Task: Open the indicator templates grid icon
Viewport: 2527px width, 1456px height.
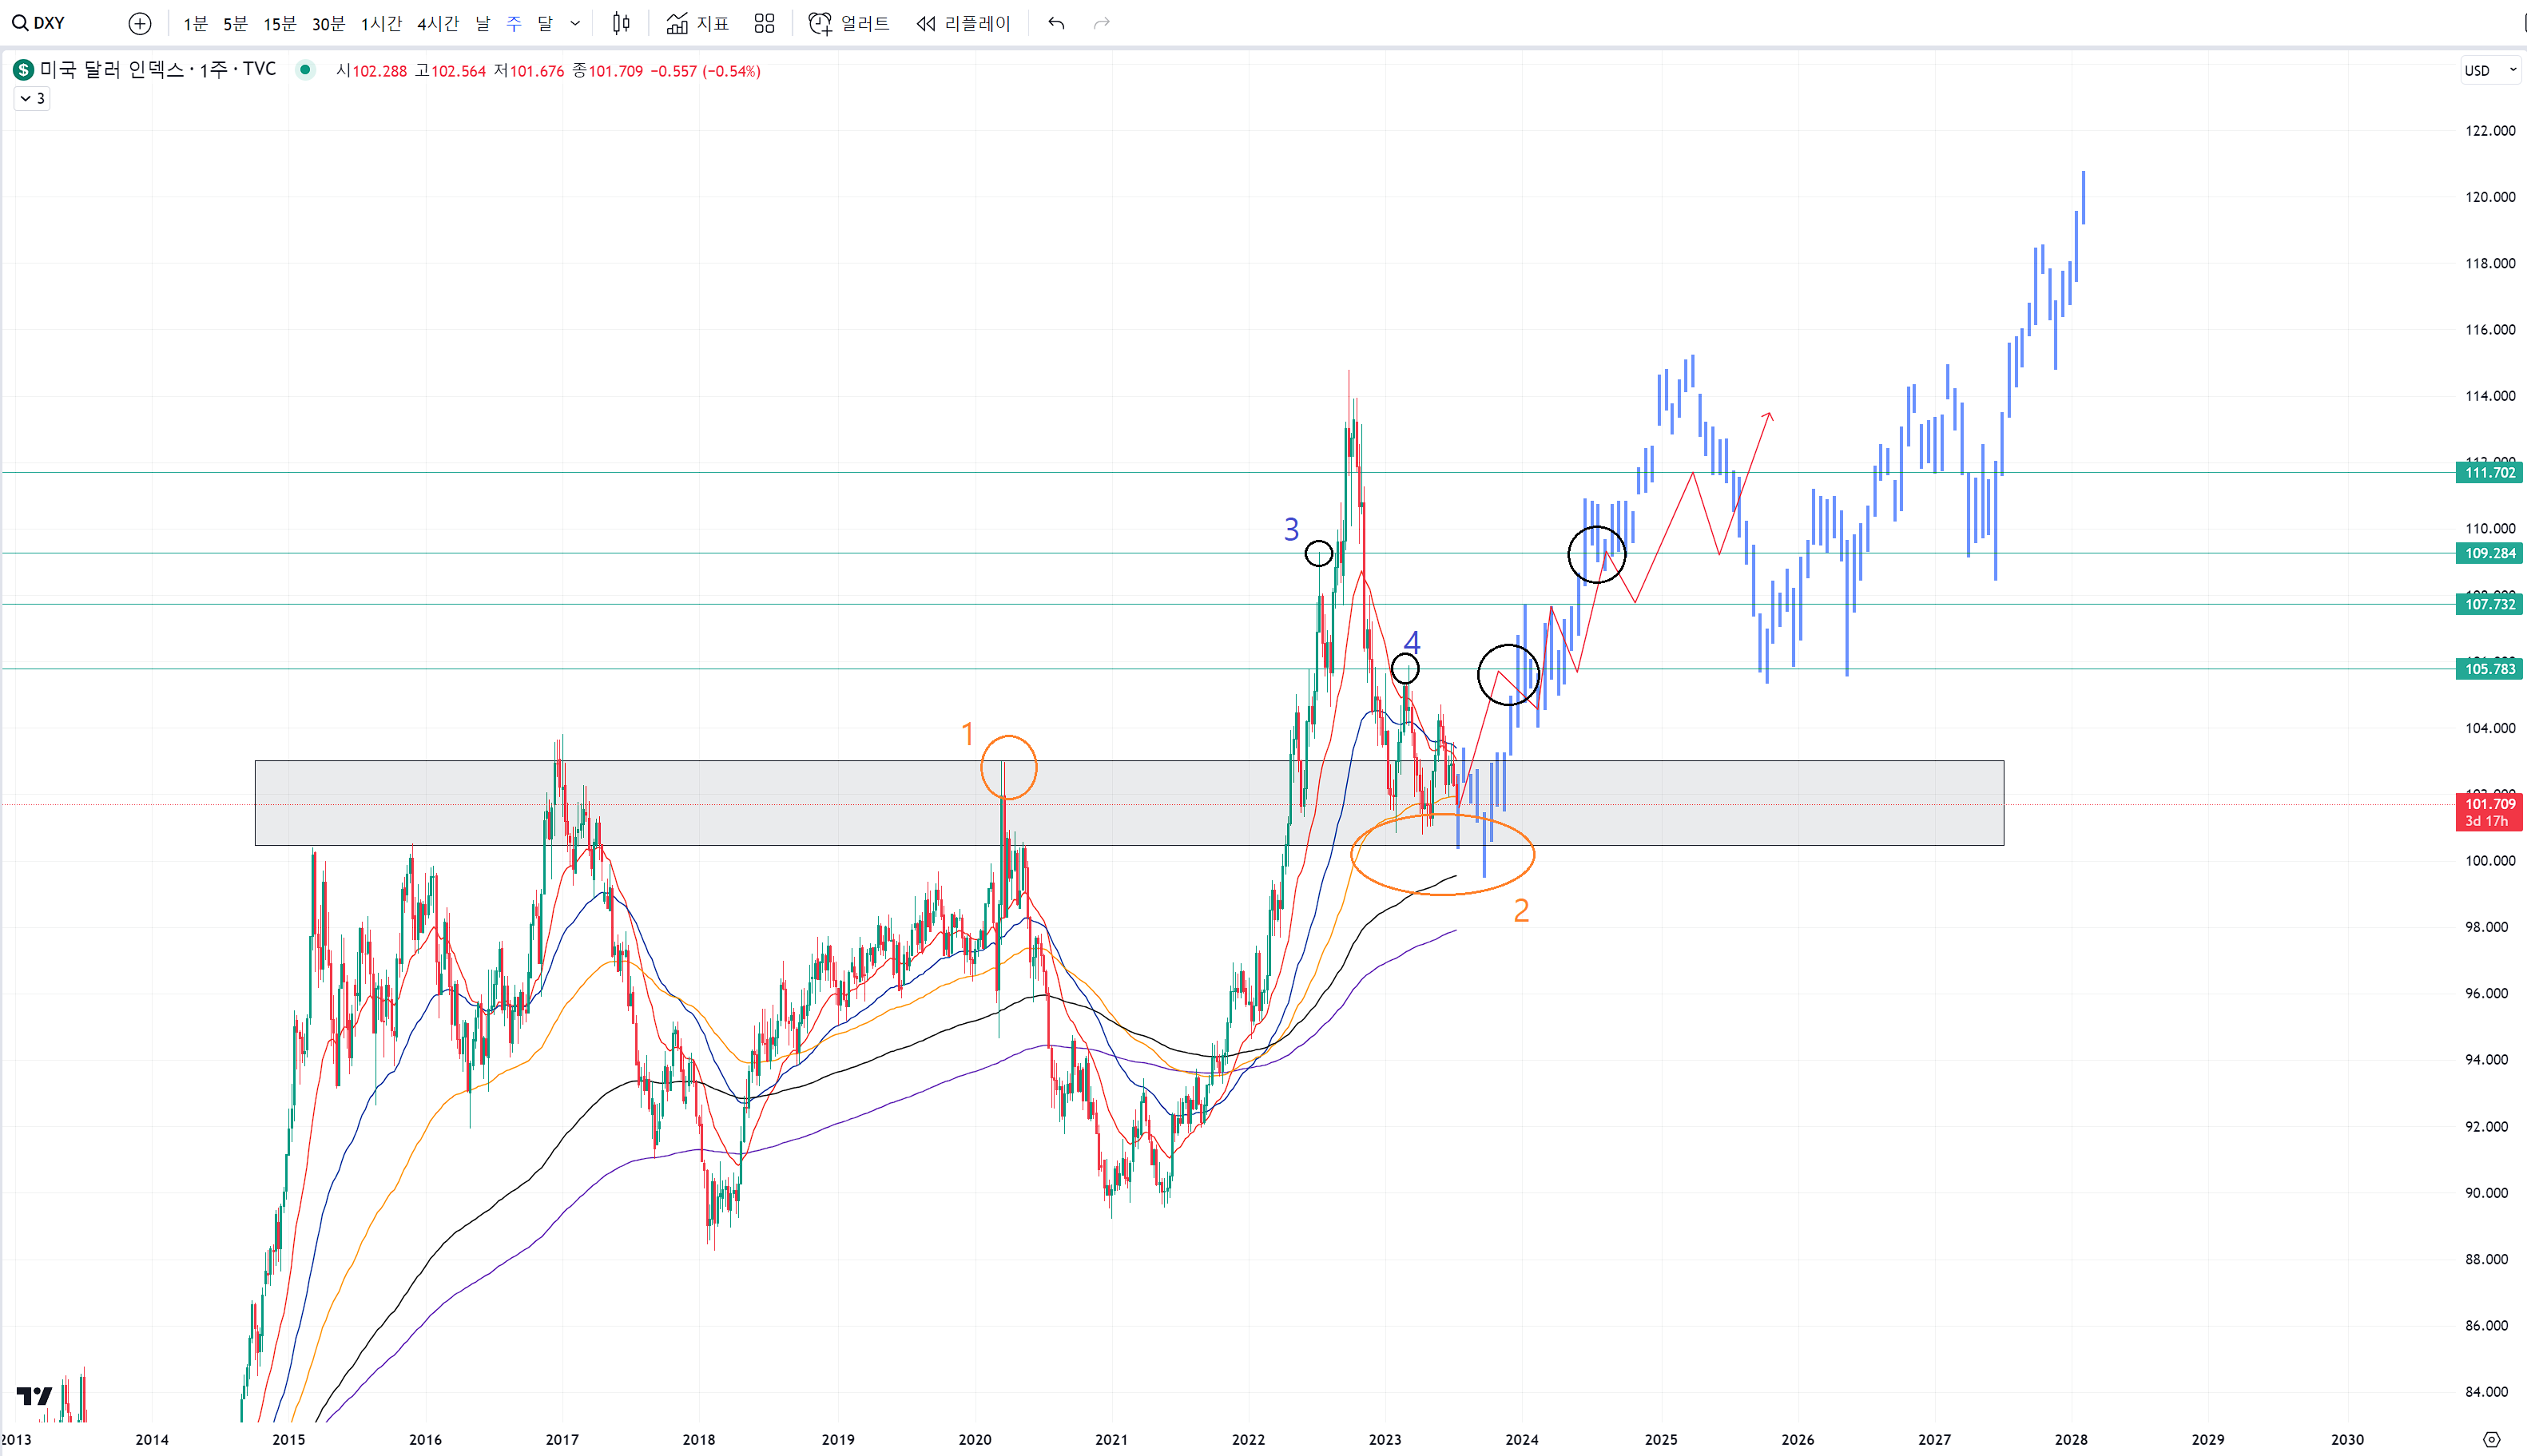Action: (764, 23)
